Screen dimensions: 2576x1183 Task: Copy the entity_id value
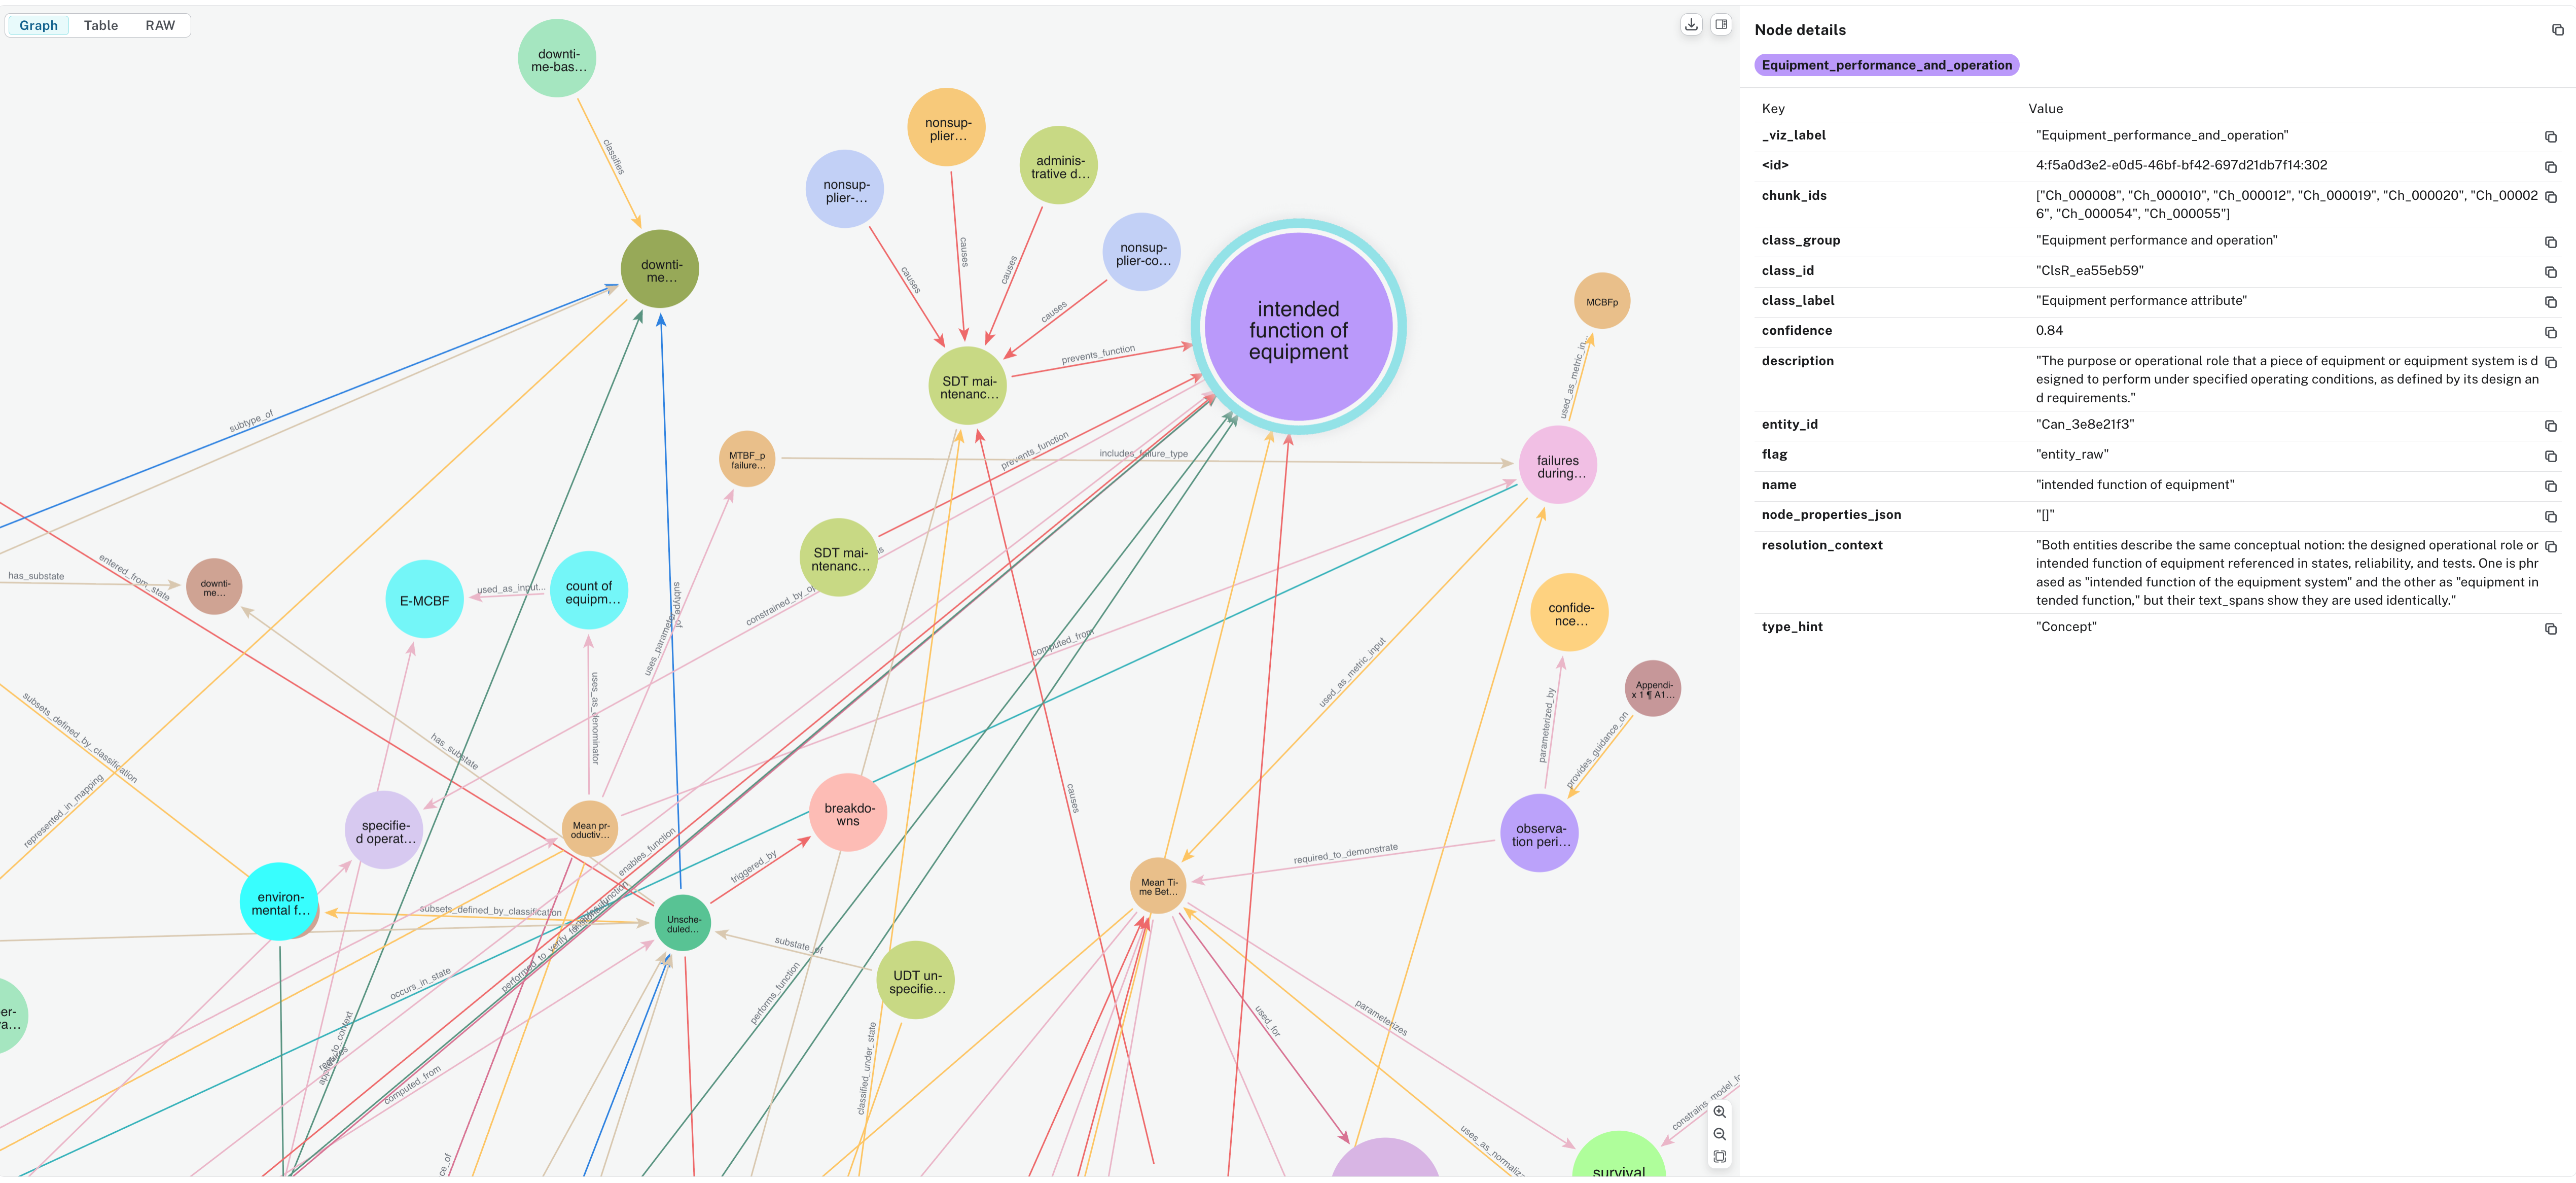point(2550,426)
